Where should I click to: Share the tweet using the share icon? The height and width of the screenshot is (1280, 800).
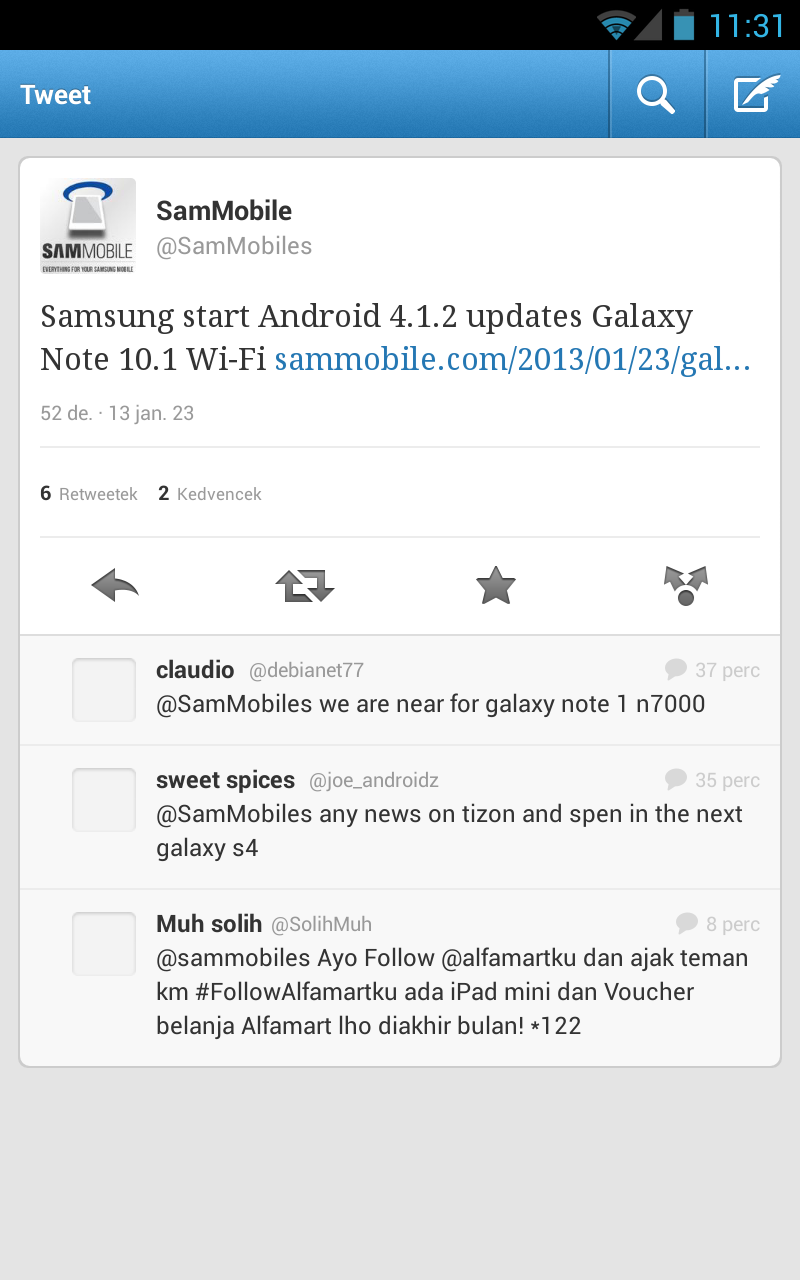(x=686, y=585)
